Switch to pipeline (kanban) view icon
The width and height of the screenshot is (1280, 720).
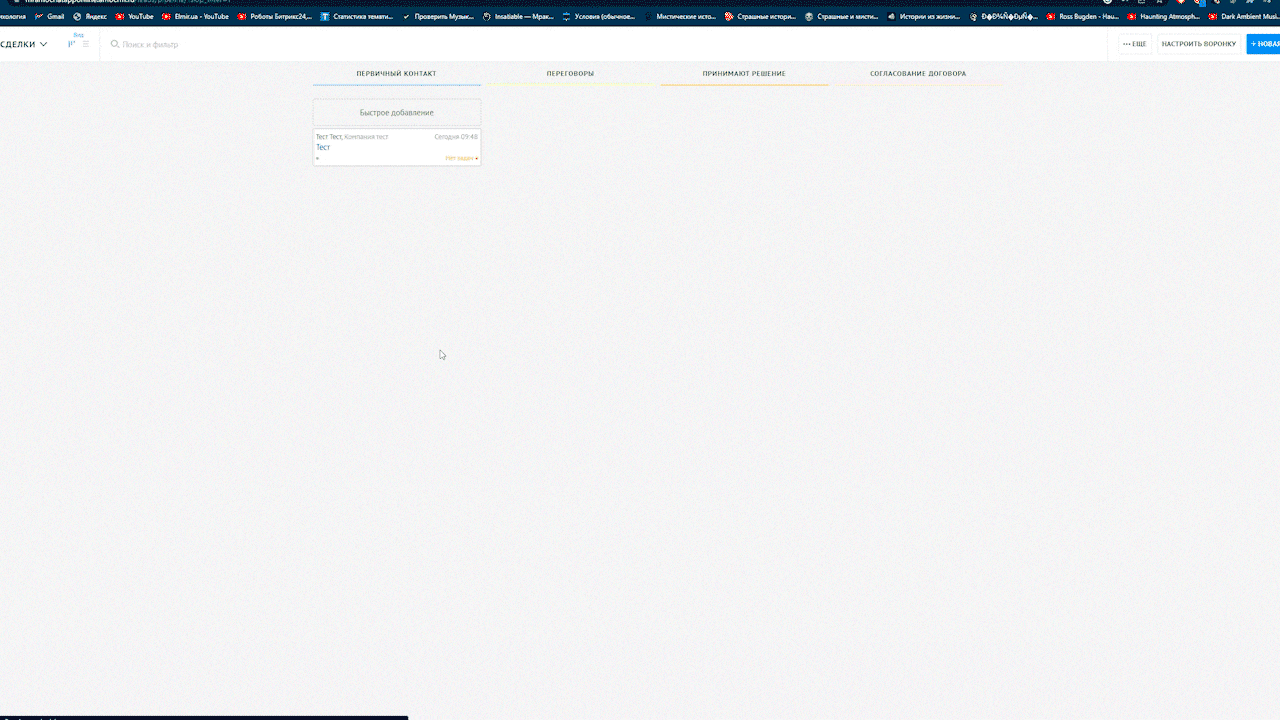(x=71, y=44)
